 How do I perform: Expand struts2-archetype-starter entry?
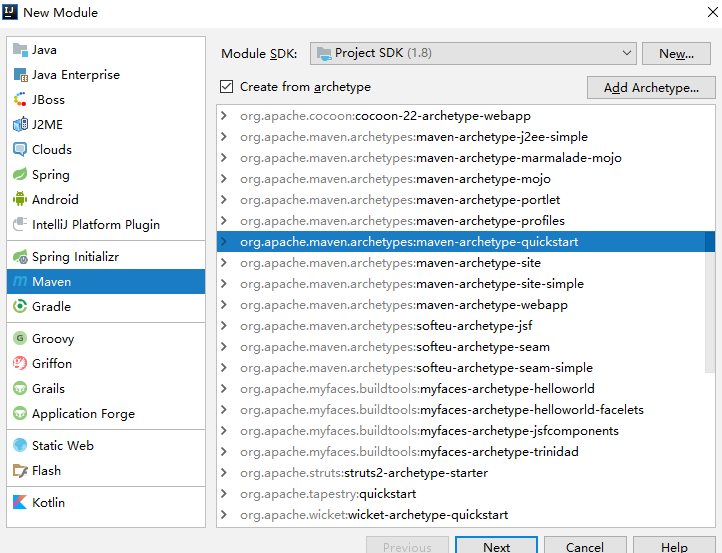click(x=224, y=472)
